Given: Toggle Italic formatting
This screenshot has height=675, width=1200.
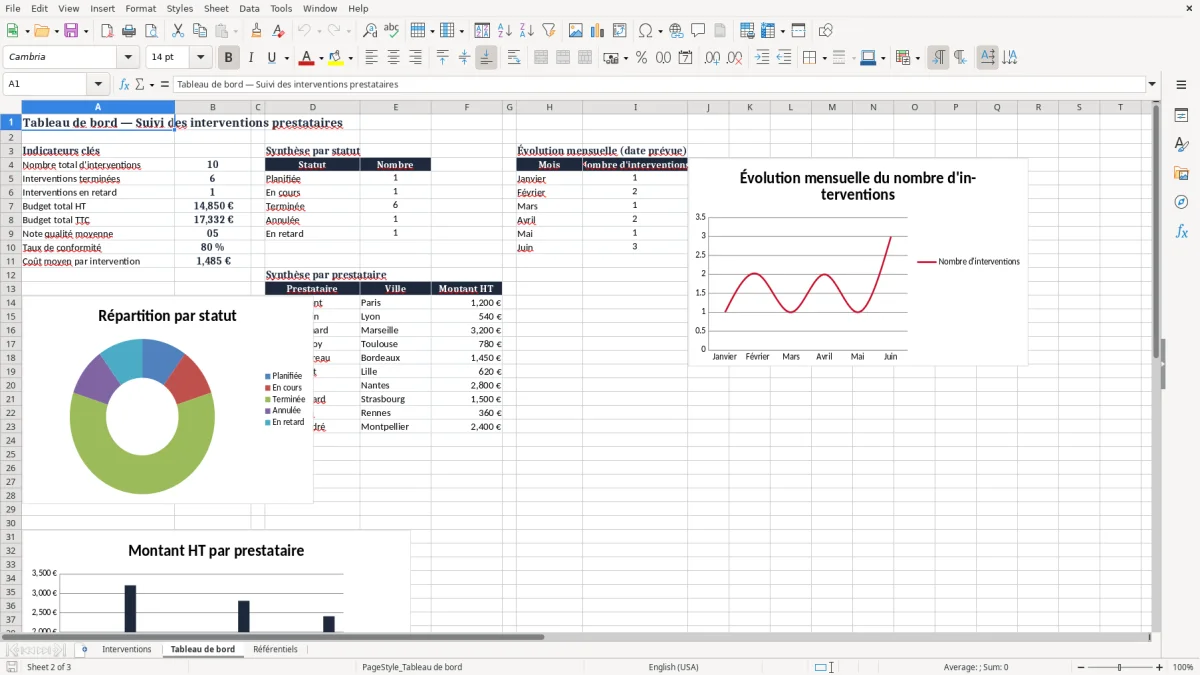Looking at the screenshot, I should click(251, 58).
